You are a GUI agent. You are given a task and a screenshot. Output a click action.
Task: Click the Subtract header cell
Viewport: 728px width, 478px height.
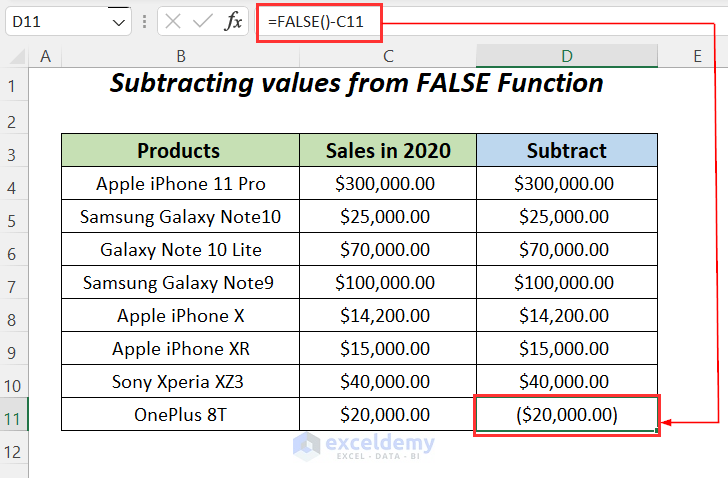tap(566, 151)
